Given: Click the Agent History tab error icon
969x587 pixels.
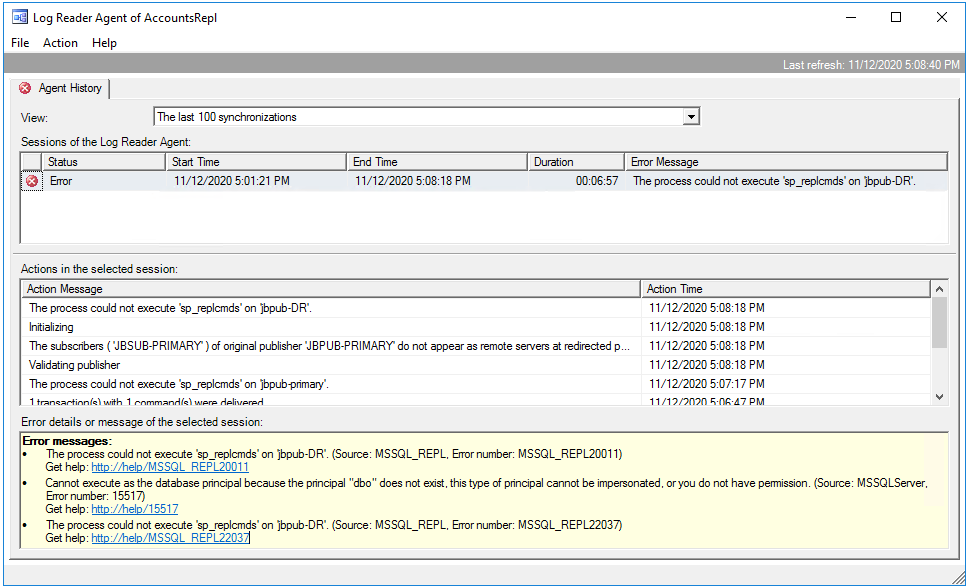Looking at the screenshot, I should point(25,88).
